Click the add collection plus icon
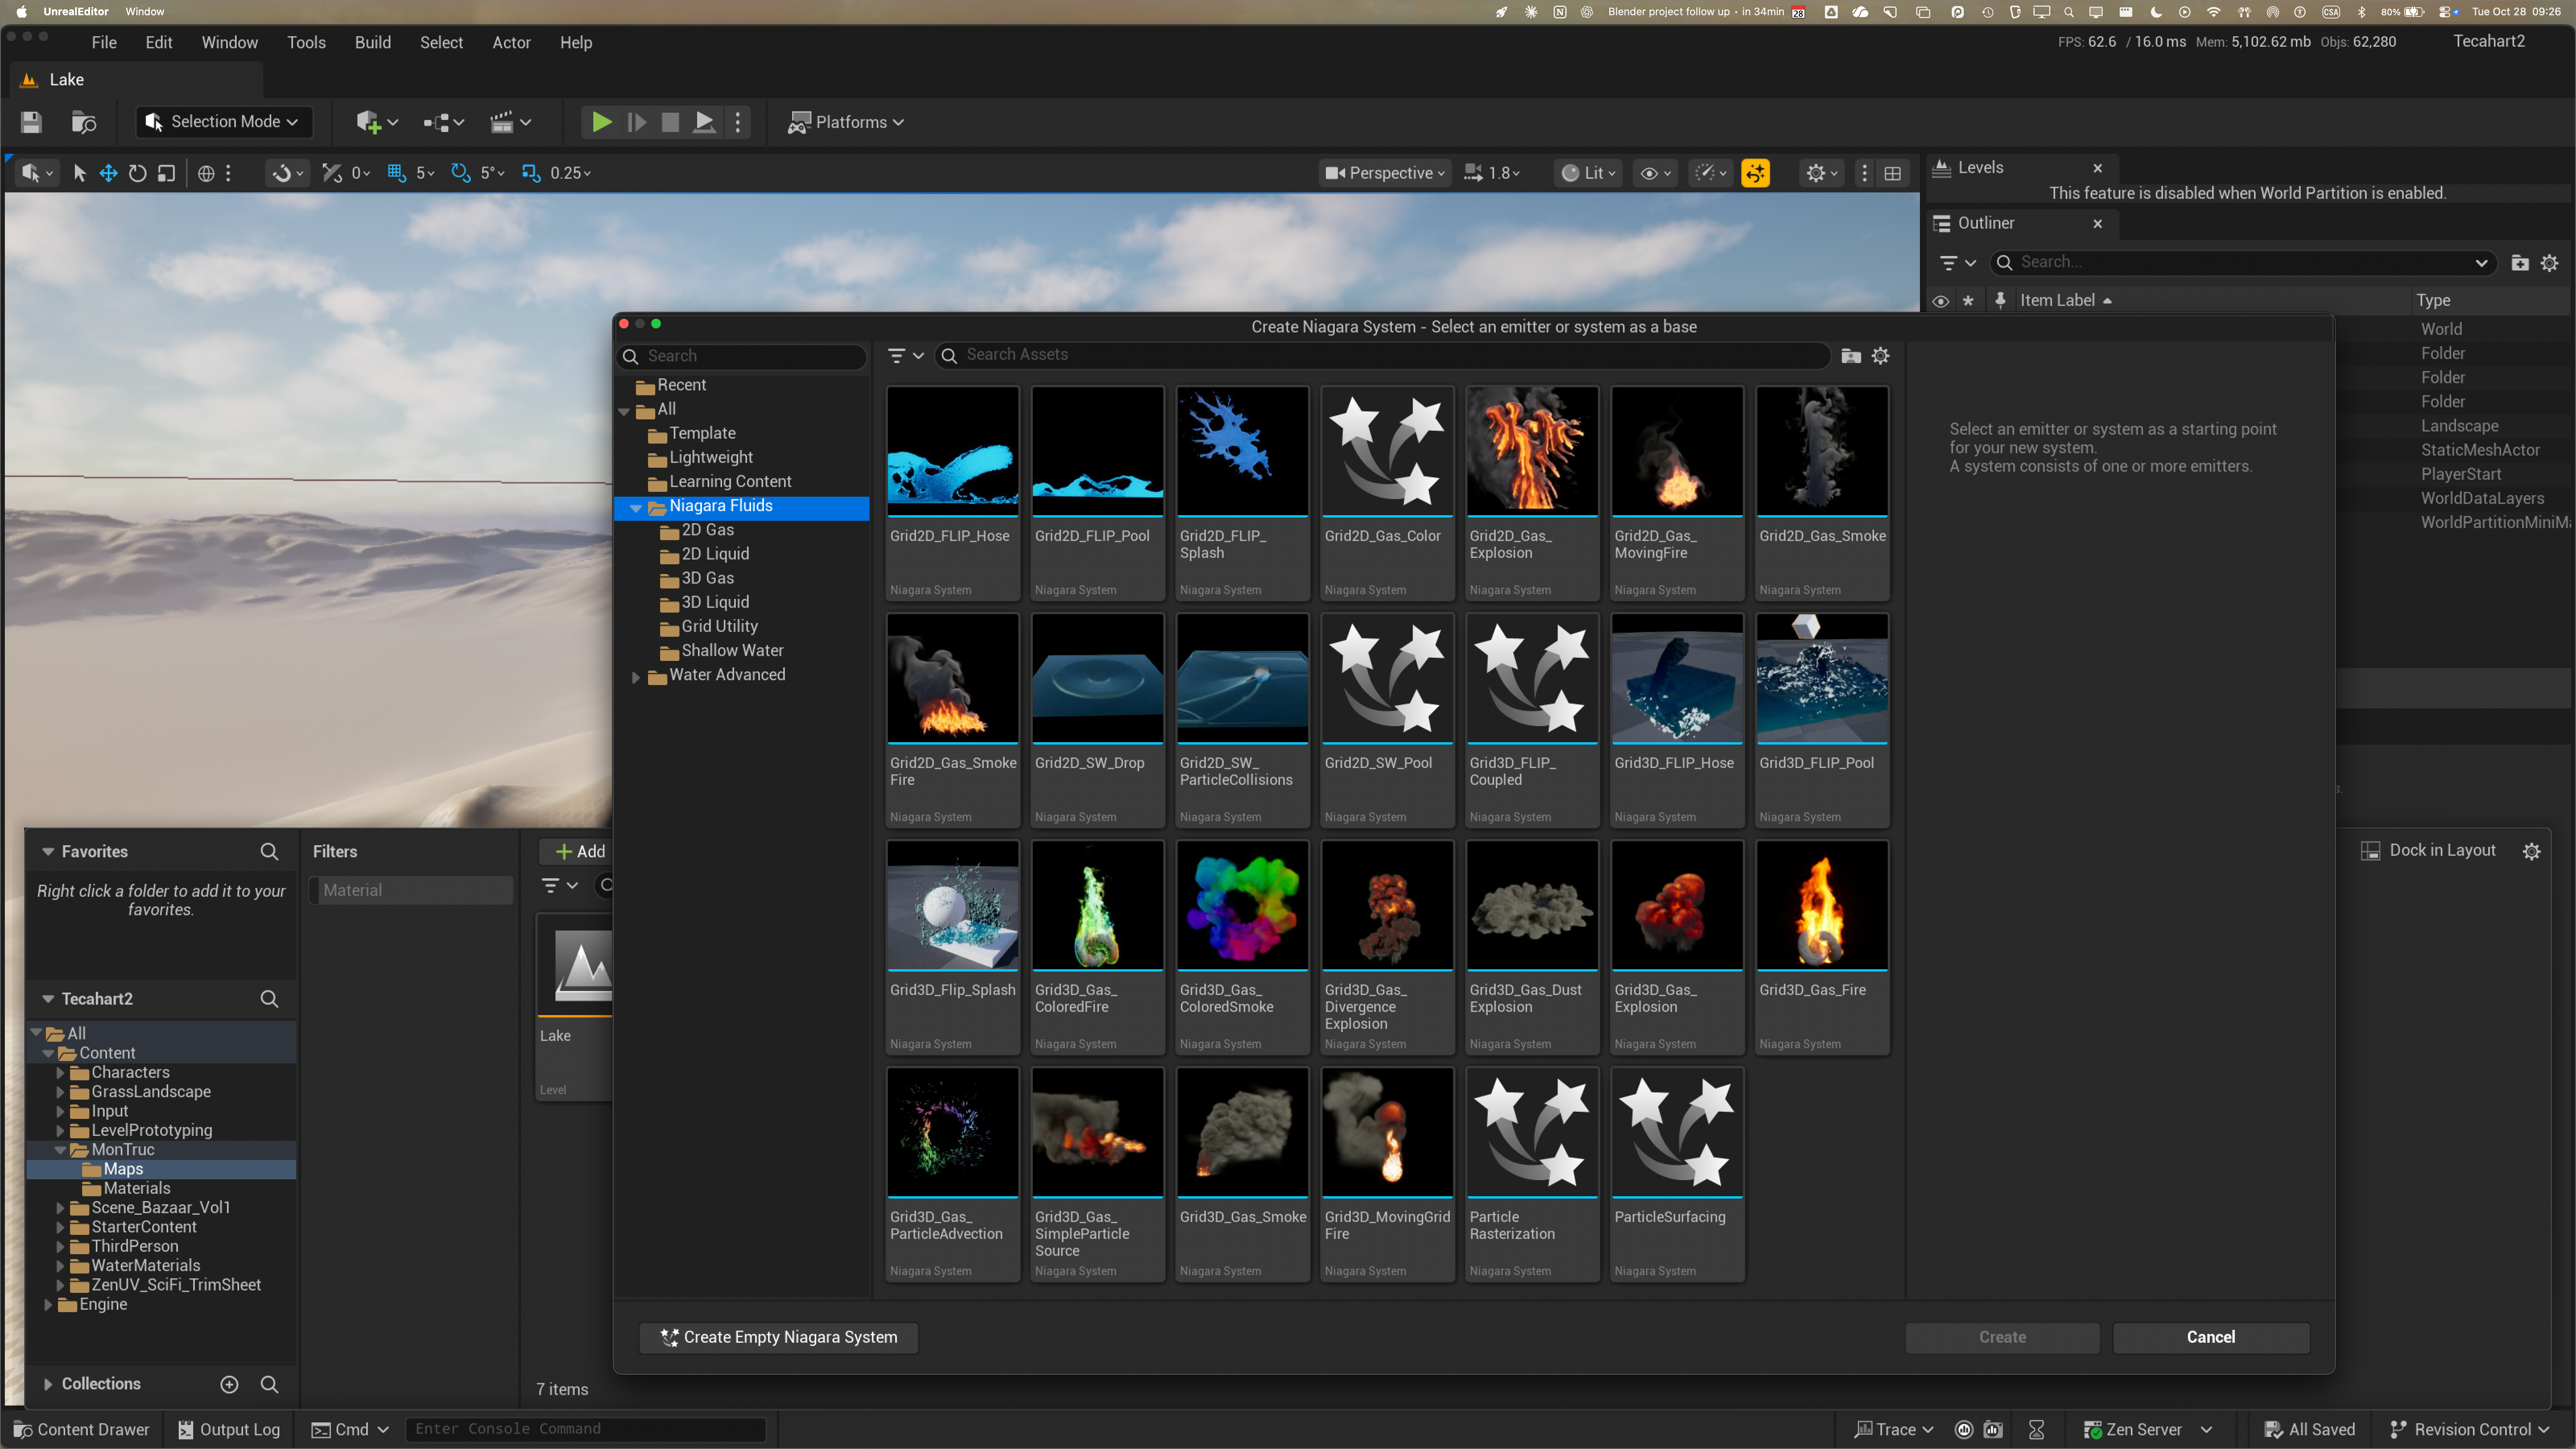 229,1384
